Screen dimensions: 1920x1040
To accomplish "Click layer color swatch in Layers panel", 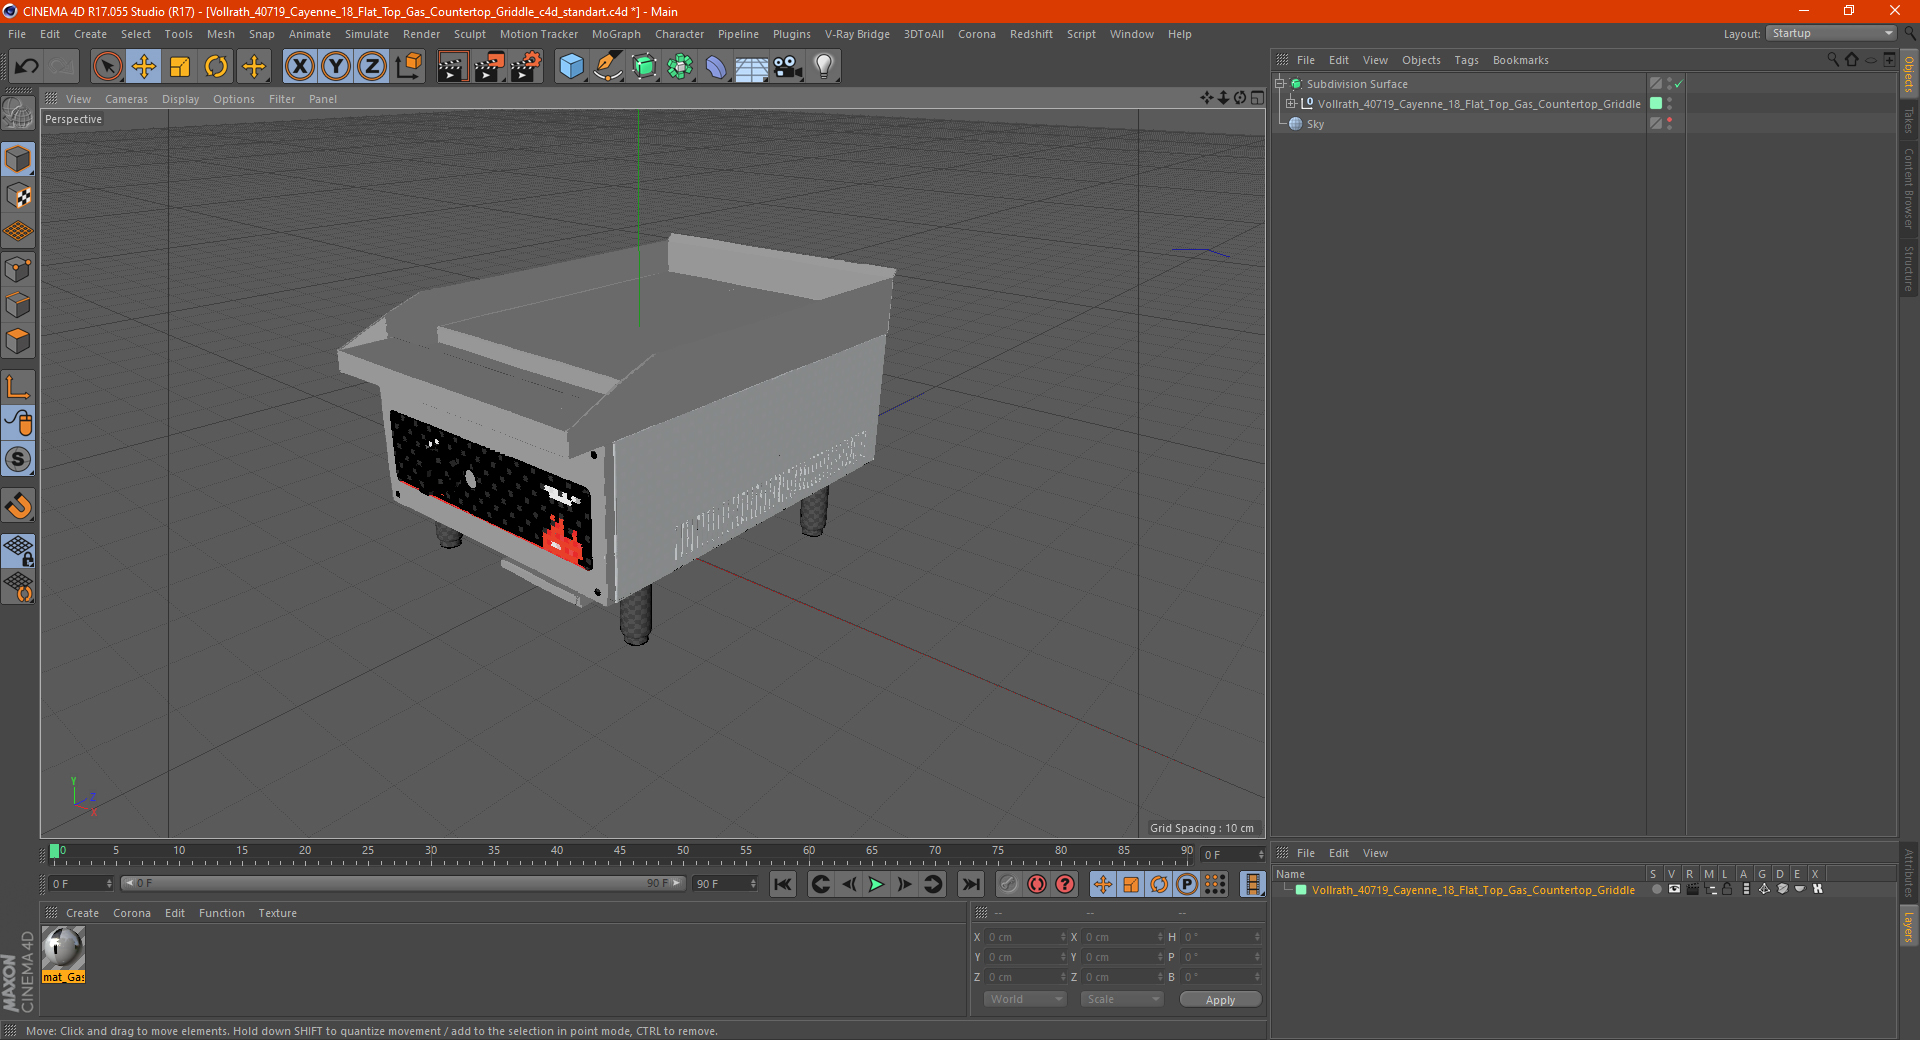I will coord(1301,889).
